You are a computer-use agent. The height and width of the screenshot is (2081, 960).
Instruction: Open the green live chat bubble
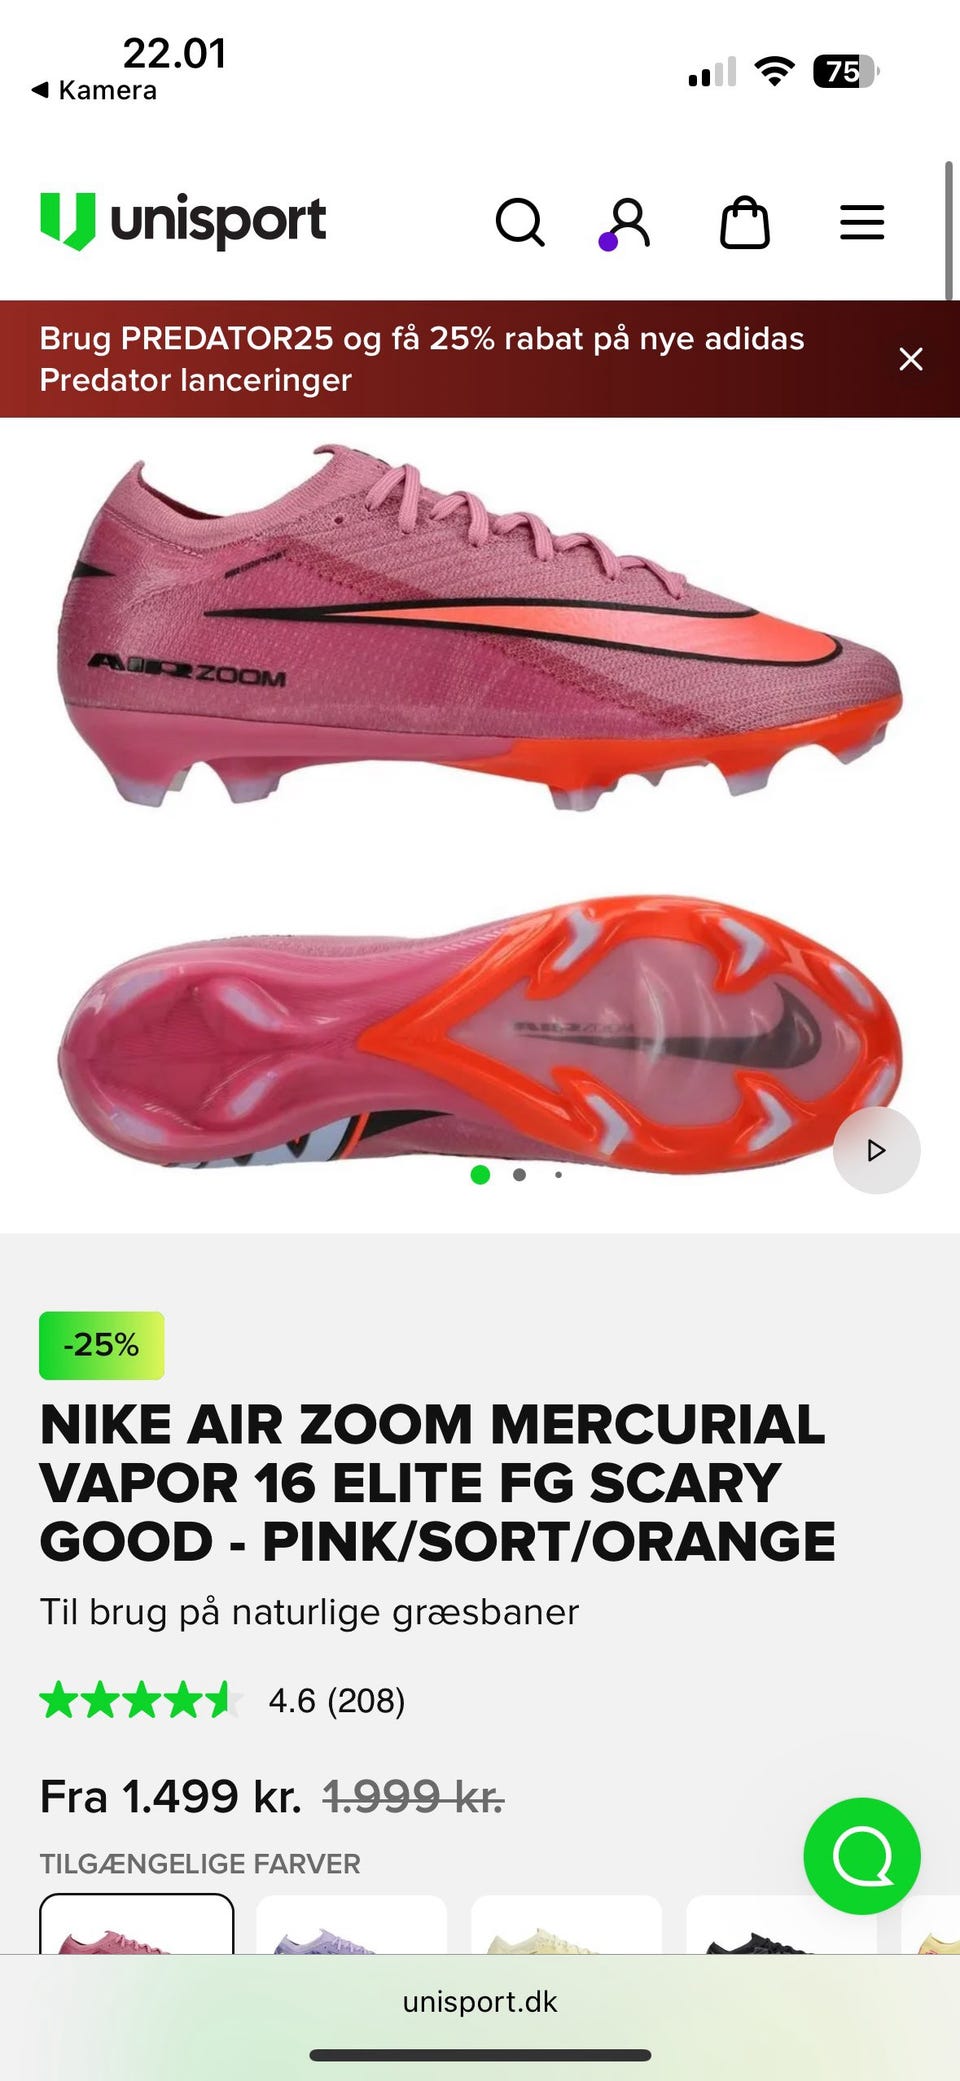click(x=862, y=1856)
